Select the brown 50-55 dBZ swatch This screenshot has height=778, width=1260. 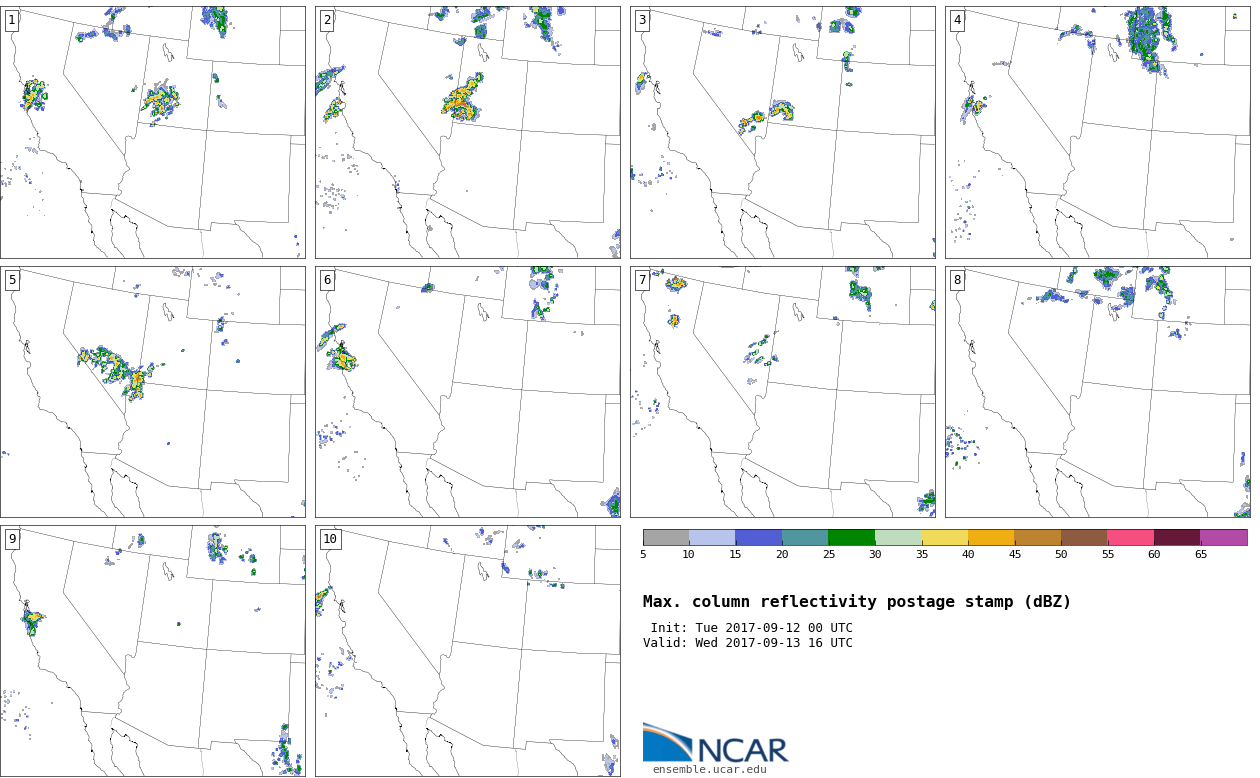coord(1084,537)
